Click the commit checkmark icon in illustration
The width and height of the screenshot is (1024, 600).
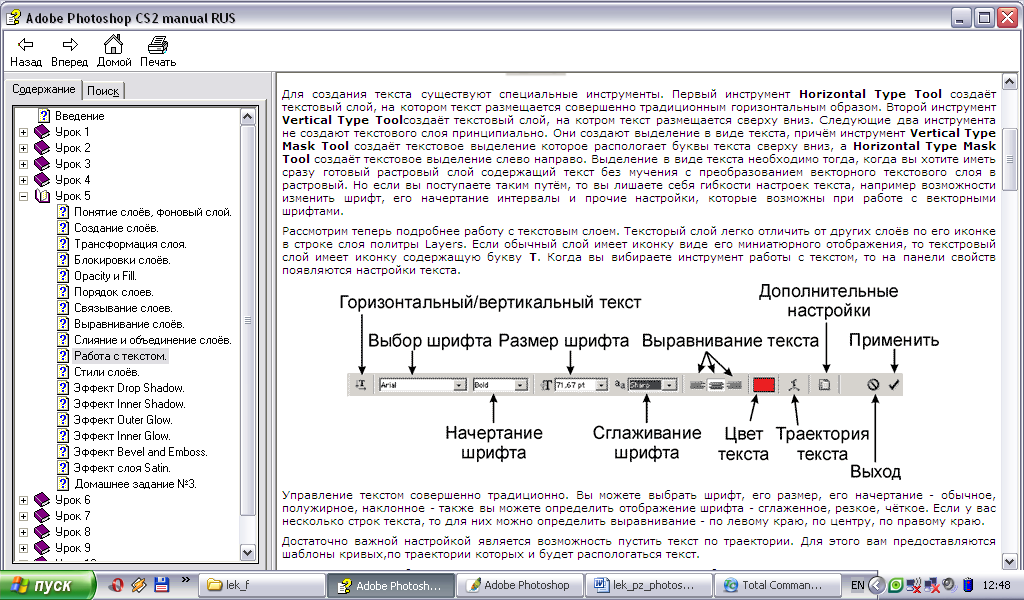click(x=894, y=385)
